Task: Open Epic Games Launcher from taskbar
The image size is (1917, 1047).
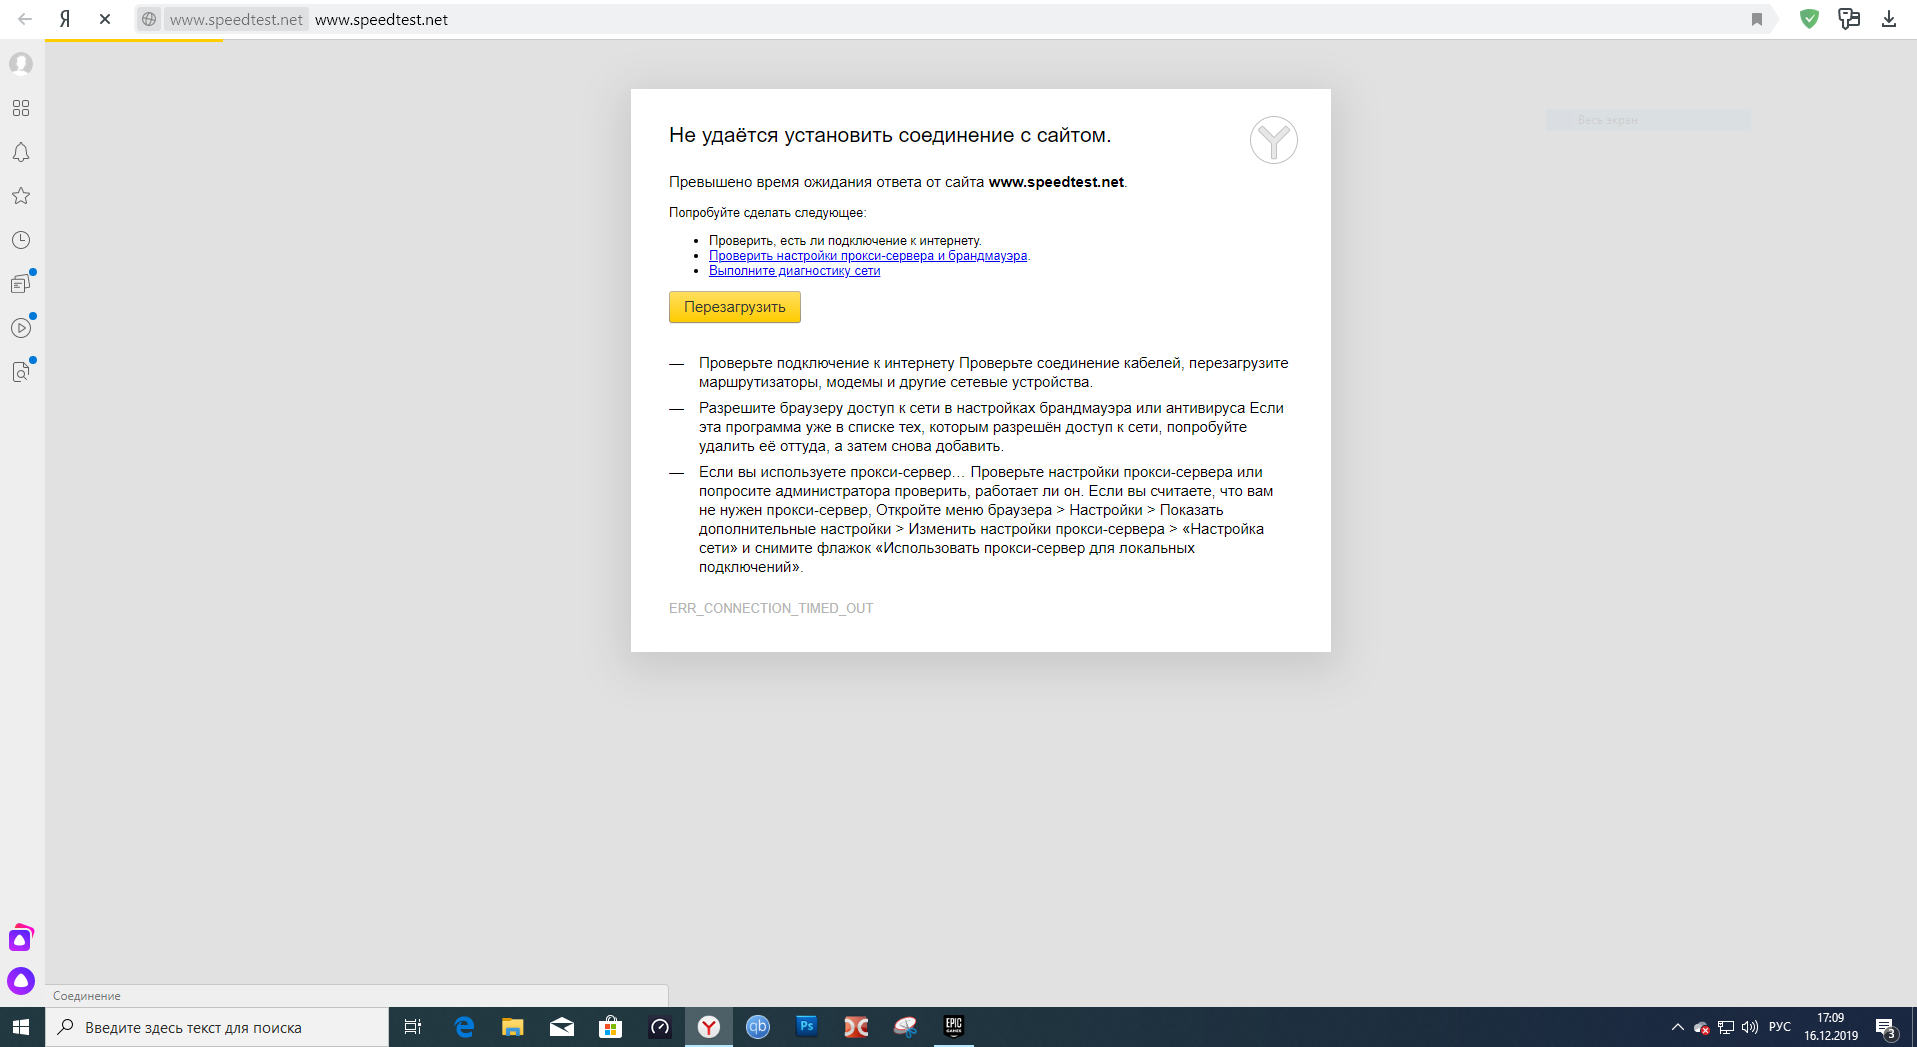Action: pos(954,1027)
